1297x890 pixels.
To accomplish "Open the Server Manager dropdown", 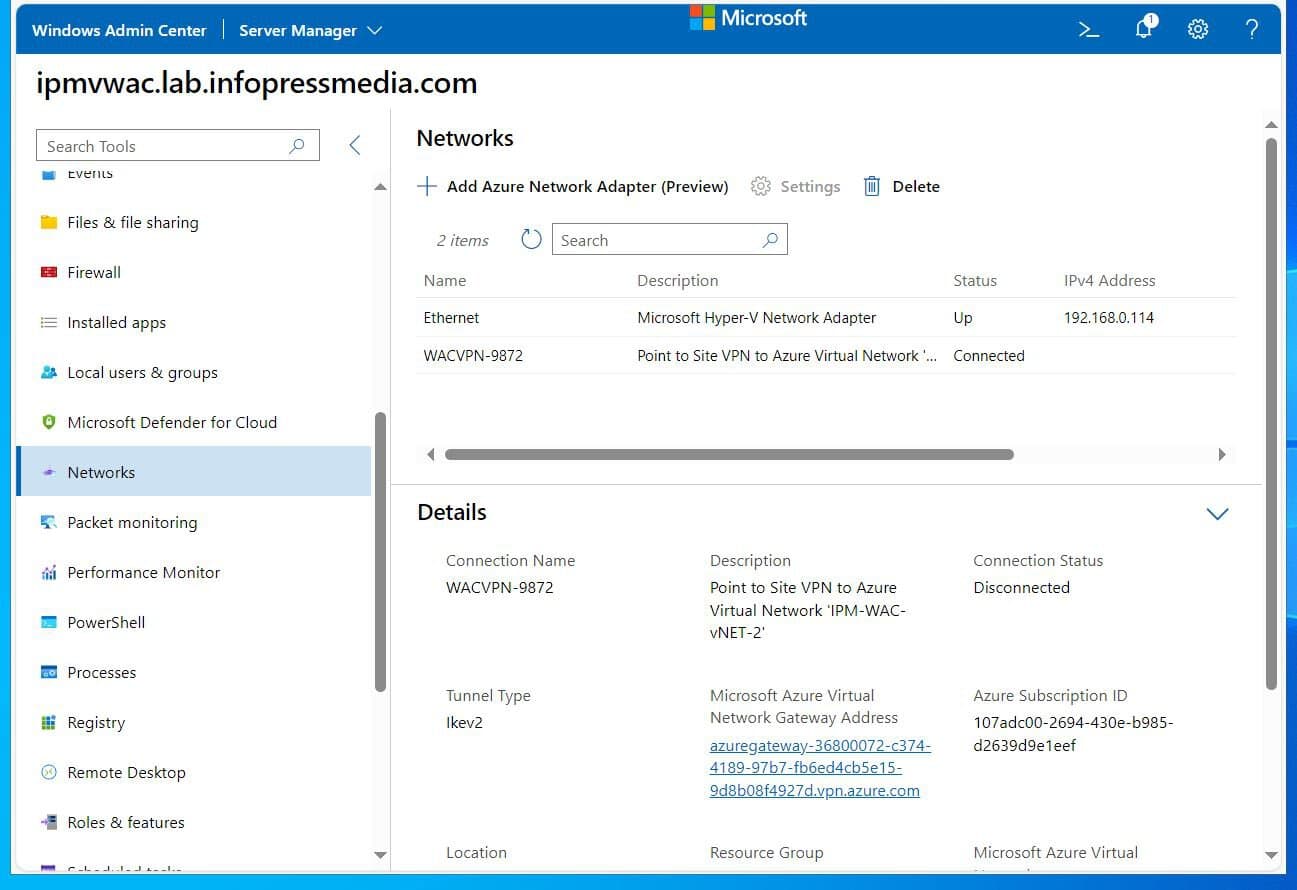I will point(310,30).
